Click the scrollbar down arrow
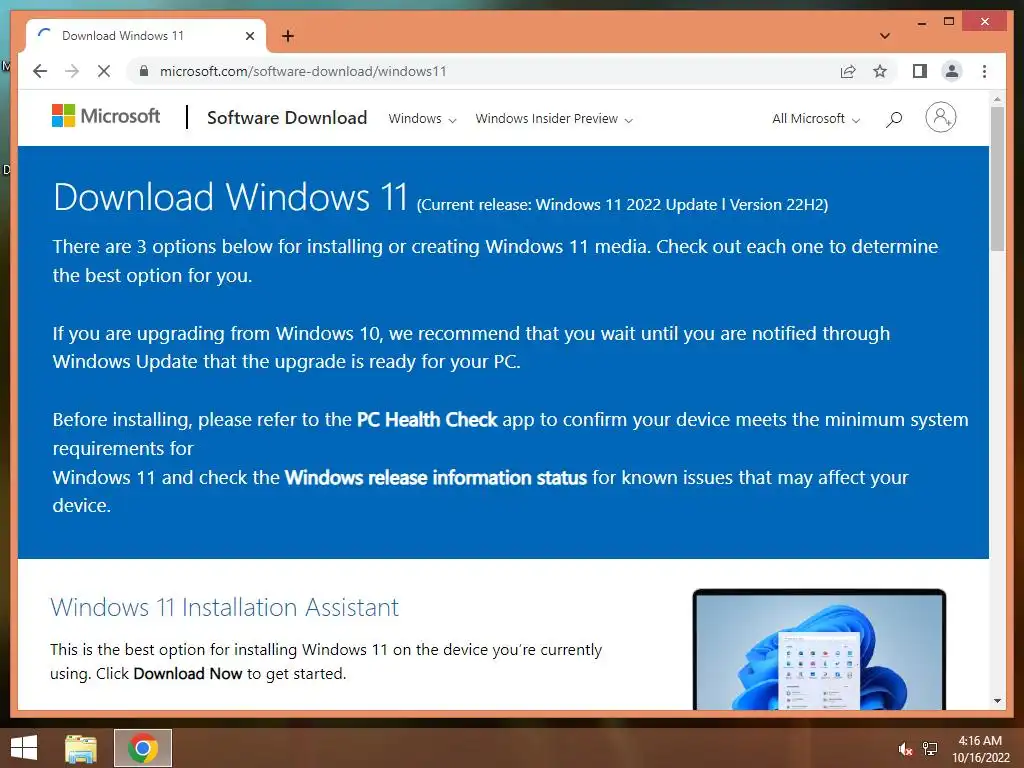1024x768 pixels. click(x=997, y=701)
